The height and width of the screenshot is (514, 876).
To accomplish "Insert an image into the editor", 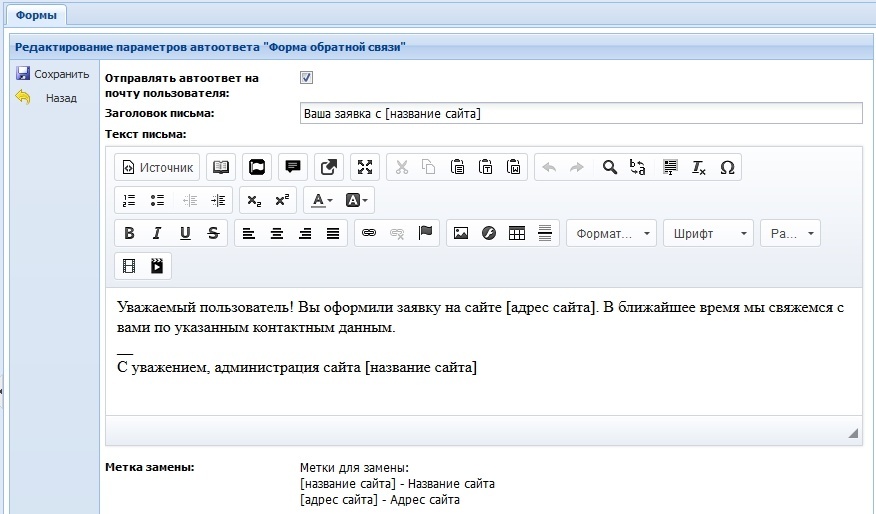I will 461,233.
